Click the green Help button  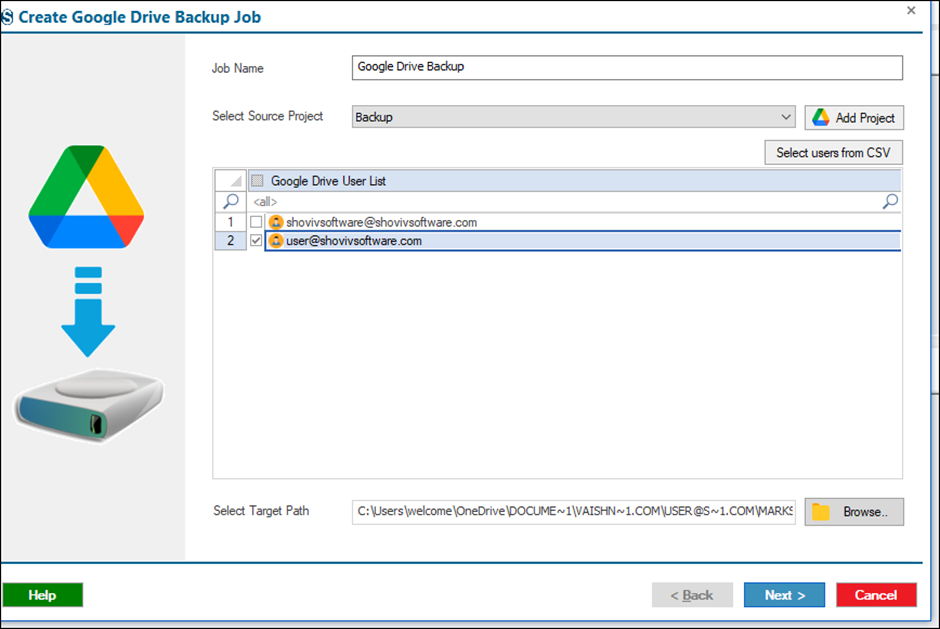43,595
